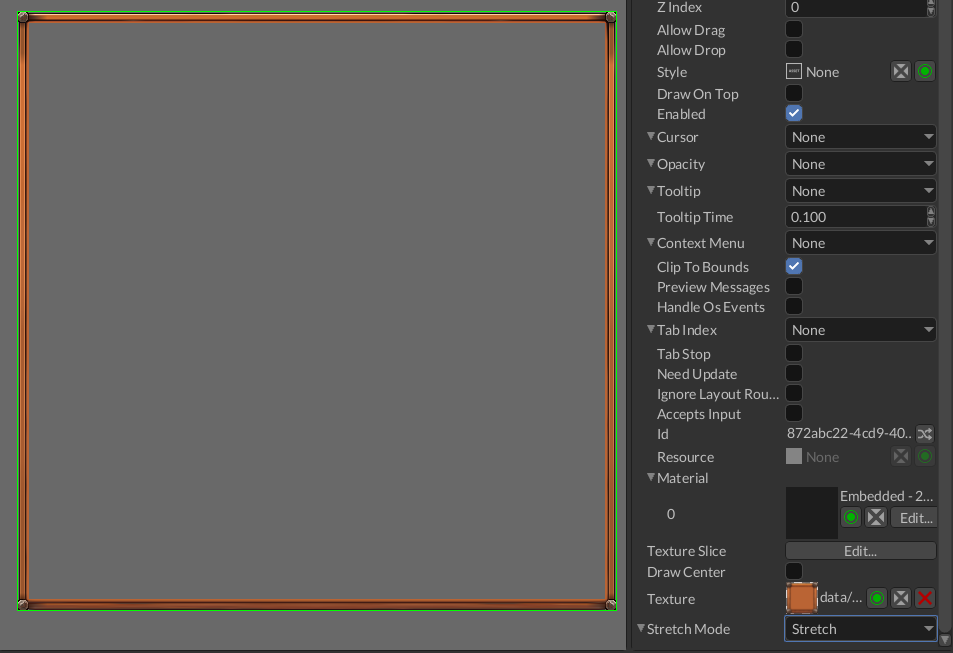Click the orange Texture preview swatch
This screenshot has width=953, height=653.
tap(802, 598)
